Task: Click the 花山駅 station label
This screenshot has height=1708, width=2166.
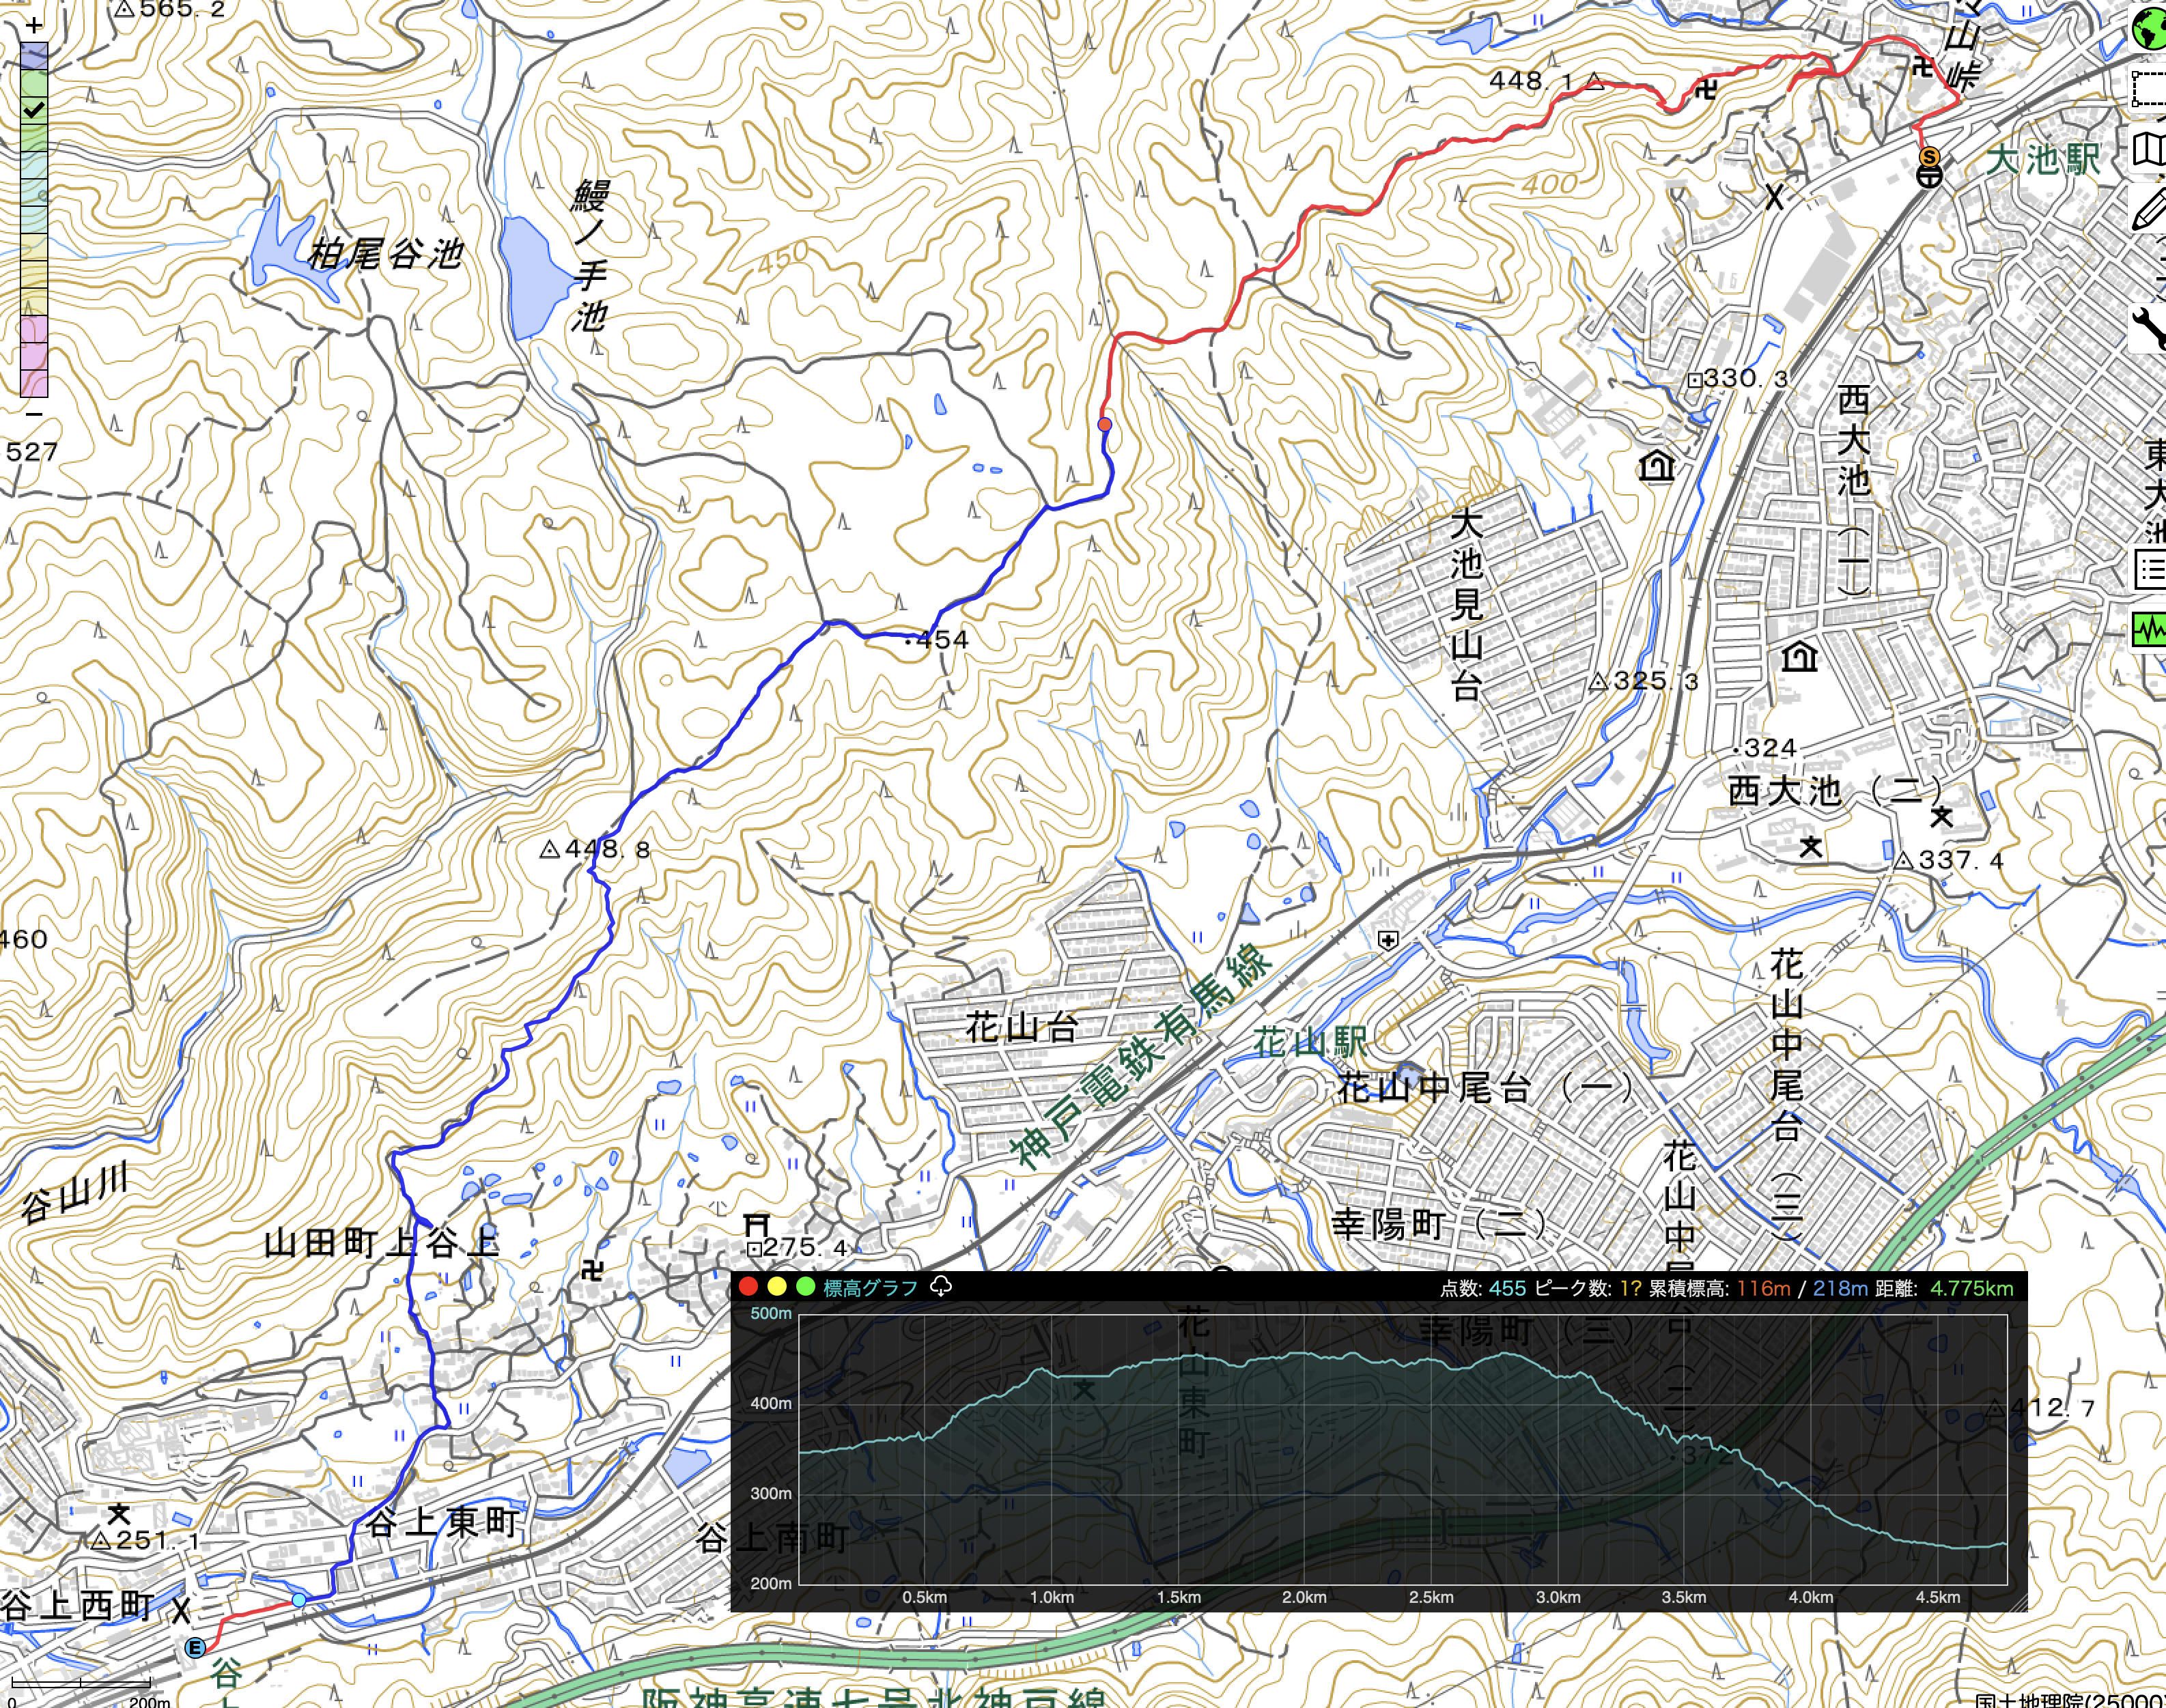Action: (x=1310, y=1042)
